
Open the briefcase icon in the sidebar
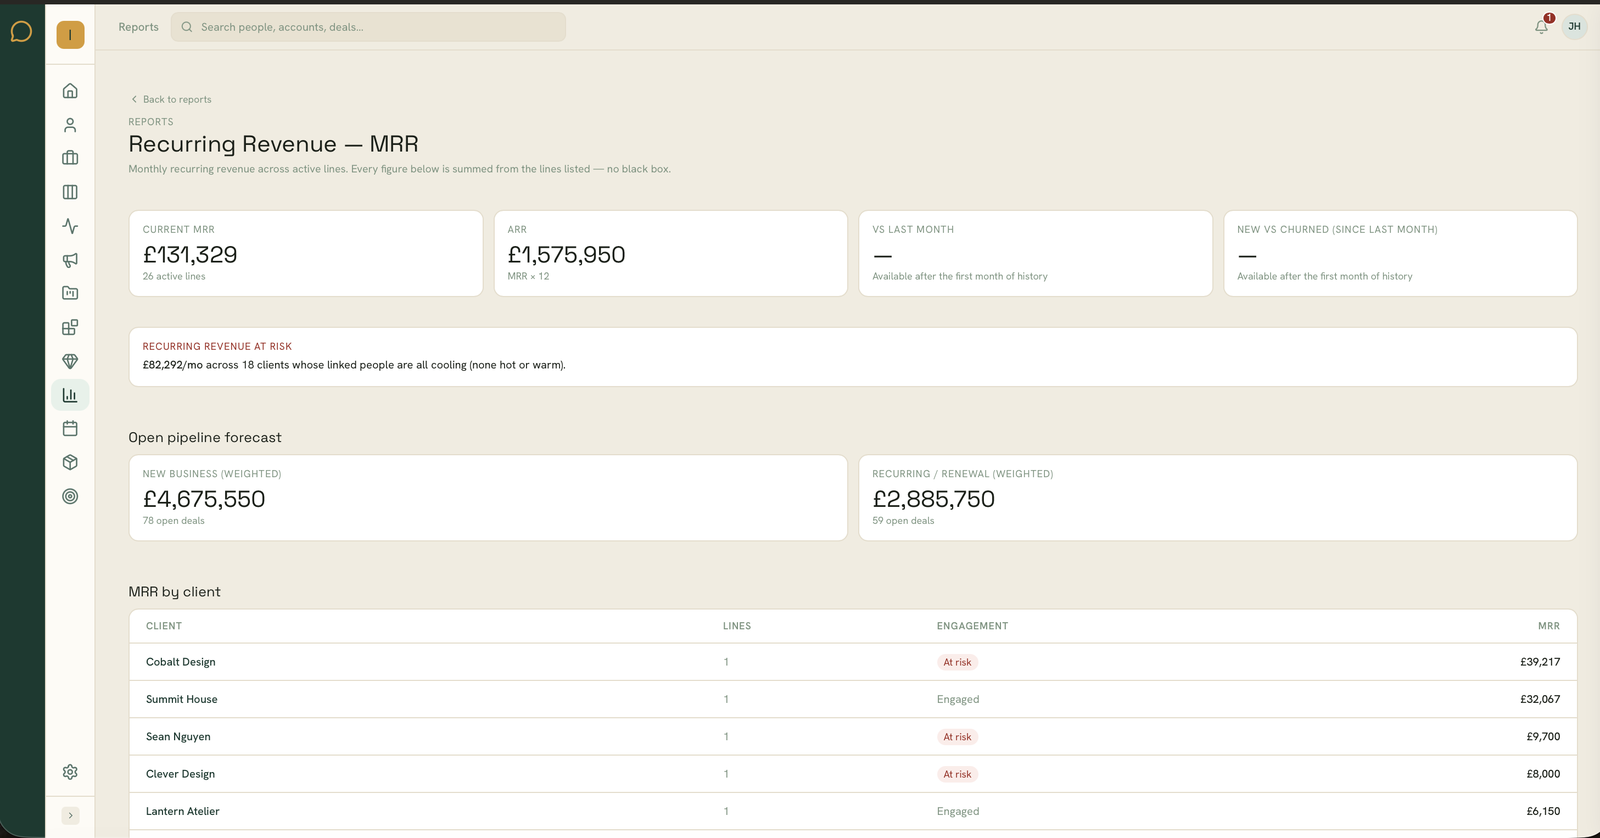point(70,158)
